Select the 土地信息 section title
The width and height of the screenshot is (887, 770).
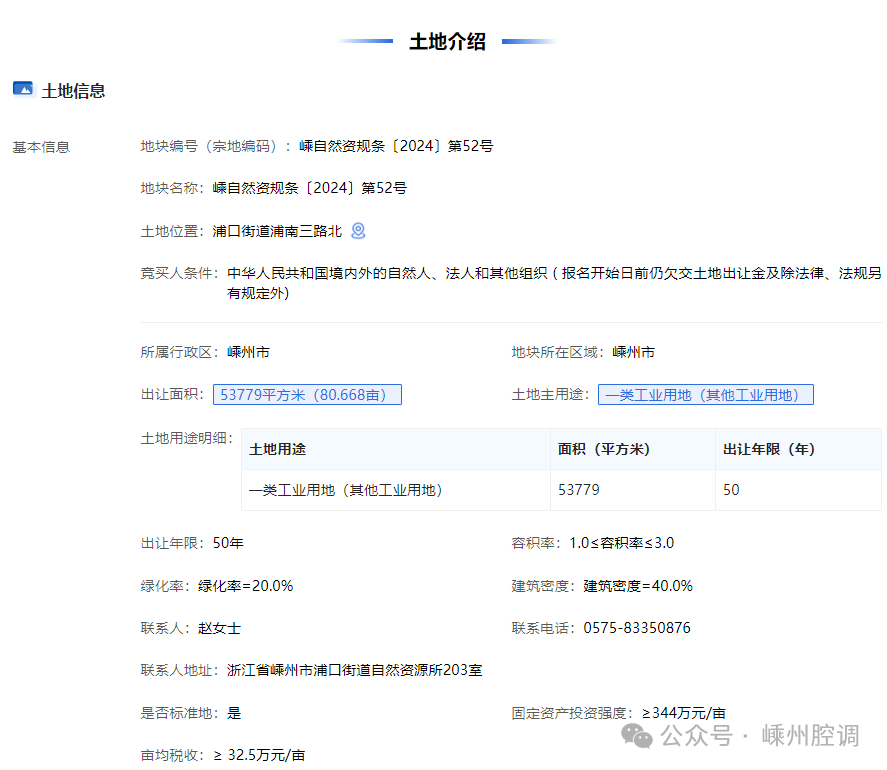[x=73, y=91]
